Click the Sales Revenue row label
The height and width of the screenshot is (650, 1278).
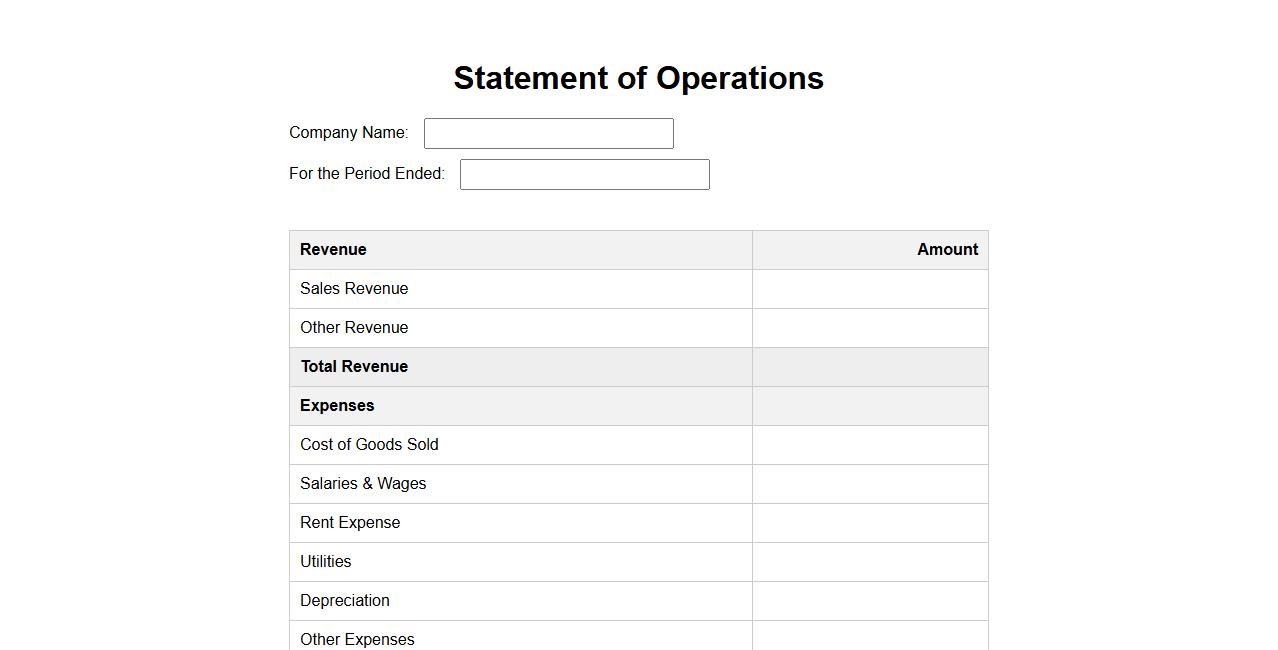tap(354, 289)
